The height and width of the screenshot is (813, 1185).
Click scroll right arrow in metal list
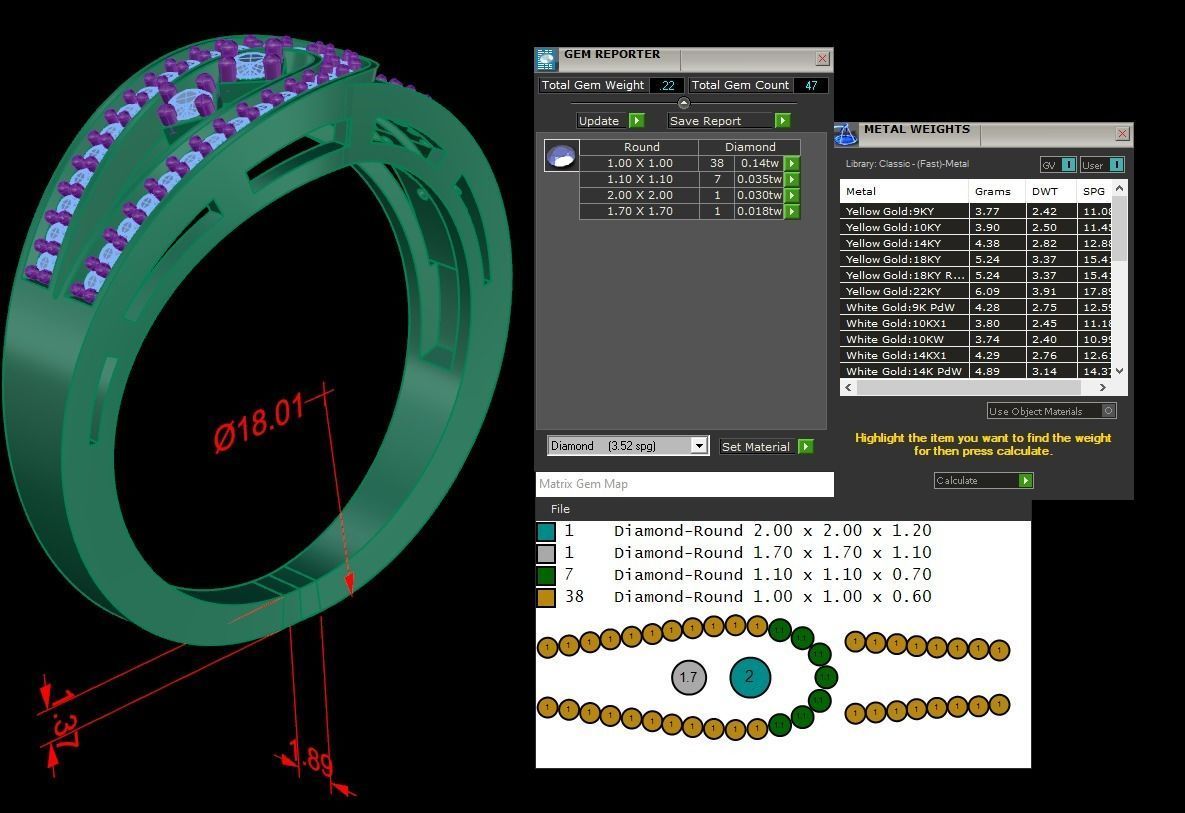pyautogui.click(x=1103, y=388)
